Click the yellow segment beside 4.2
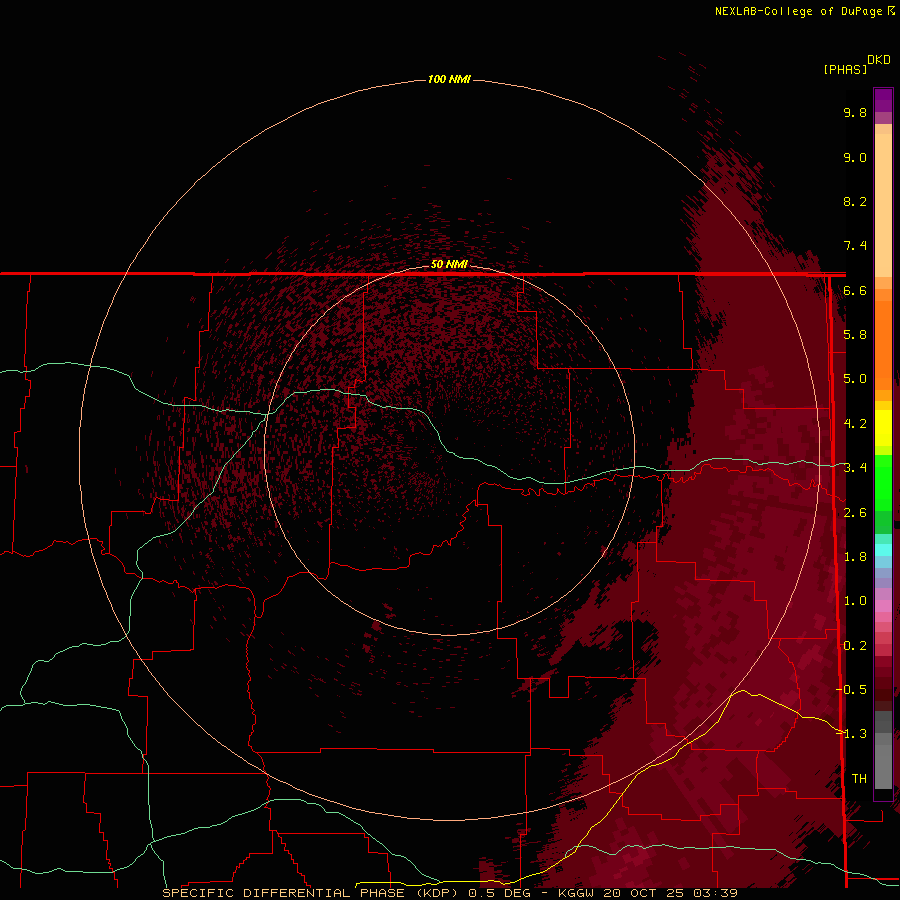 click(883, 428)
